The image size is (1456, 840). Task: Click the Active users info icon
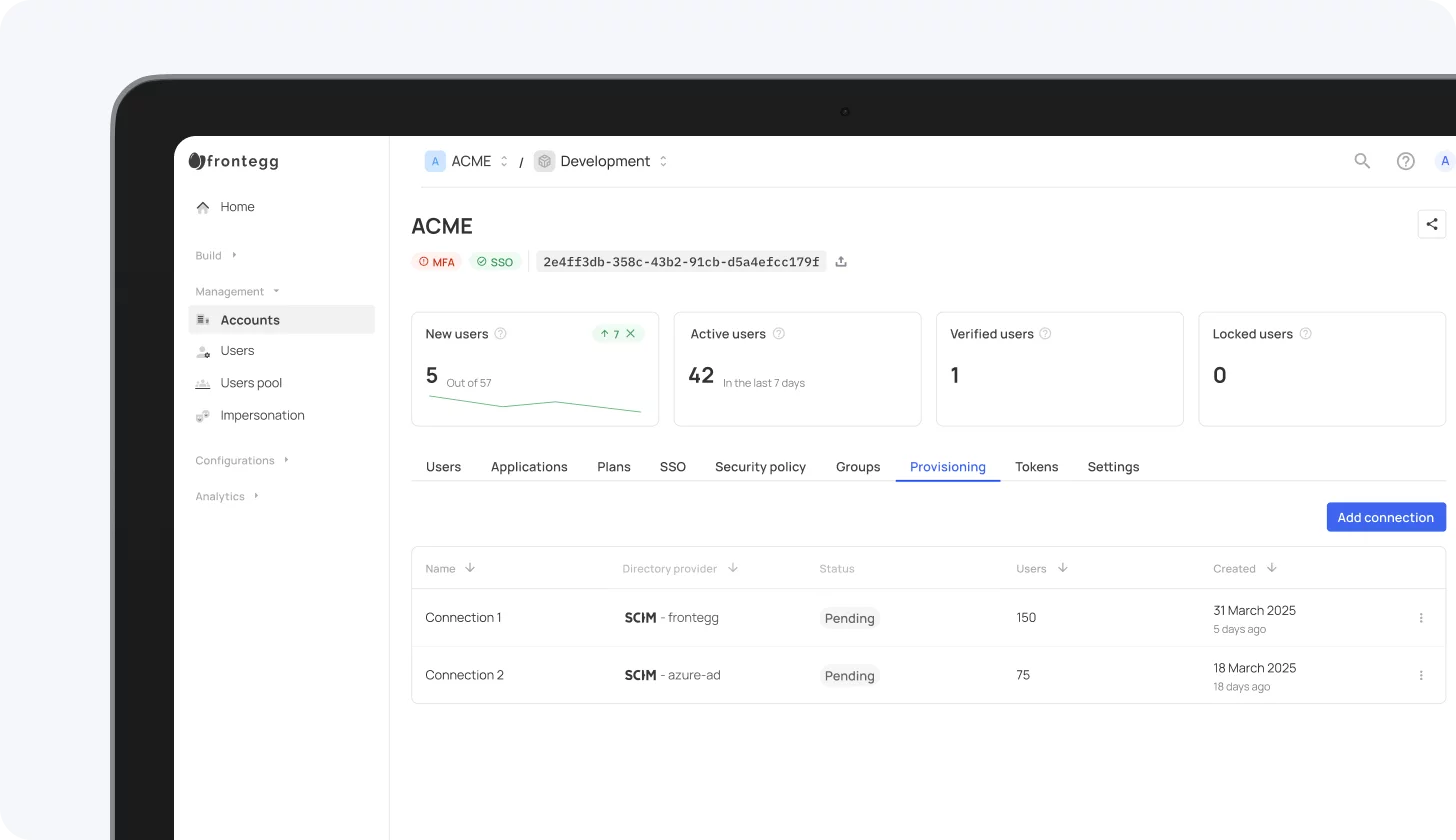[x=779, y=334]
